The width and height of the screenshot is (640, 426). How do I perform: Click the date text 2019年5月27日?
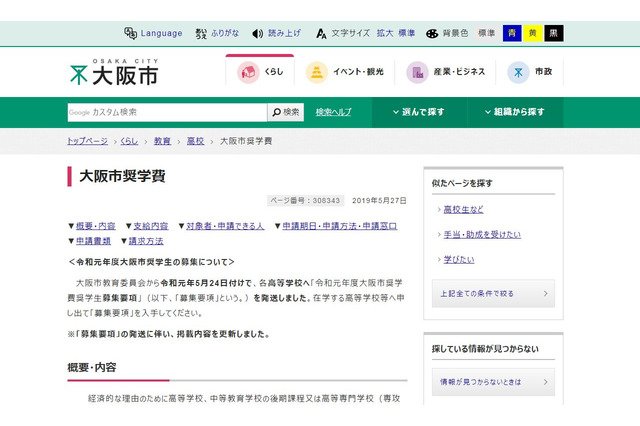(379, 201)
